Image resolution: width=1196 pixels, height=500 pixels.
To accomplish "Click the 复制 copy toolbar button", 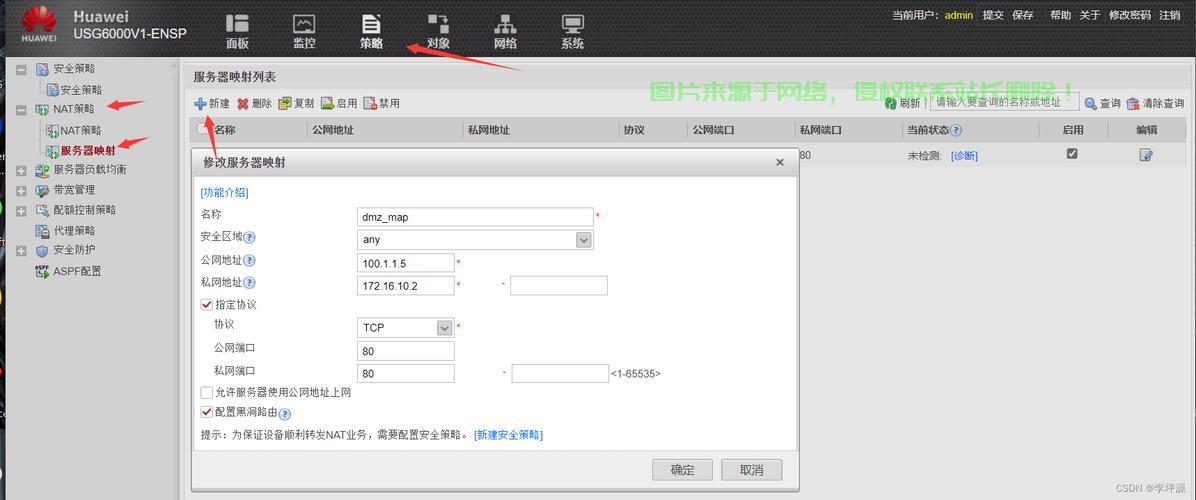I will (x=296, y=104).
